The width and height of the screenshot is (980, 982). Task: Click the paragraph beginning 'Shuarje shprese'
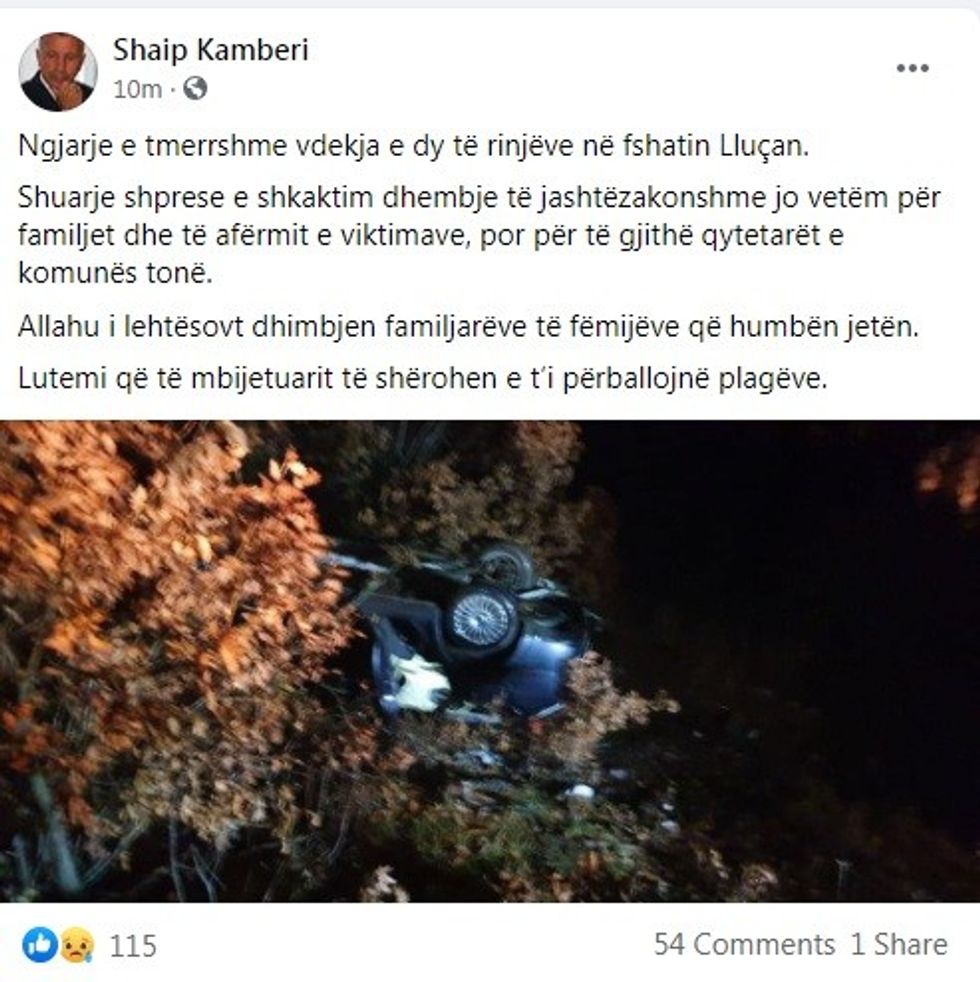click(479, 235)
